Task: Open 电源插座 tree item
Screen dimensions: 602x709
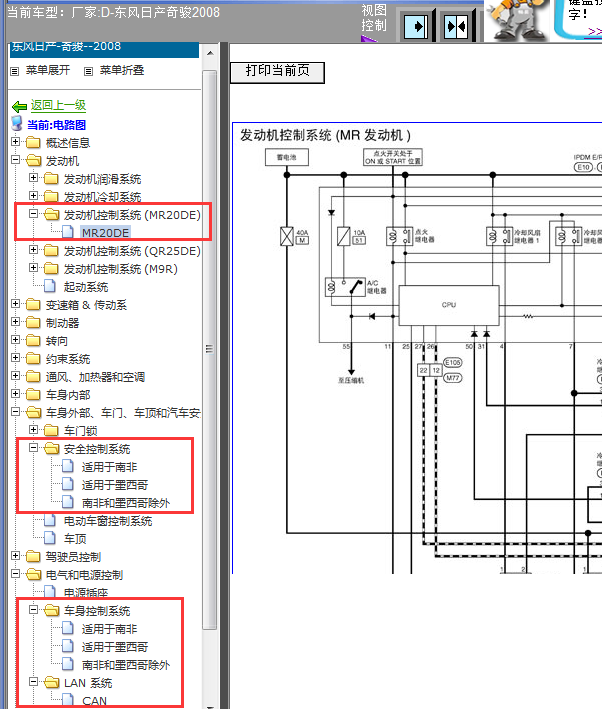Action: click(85, 592)
